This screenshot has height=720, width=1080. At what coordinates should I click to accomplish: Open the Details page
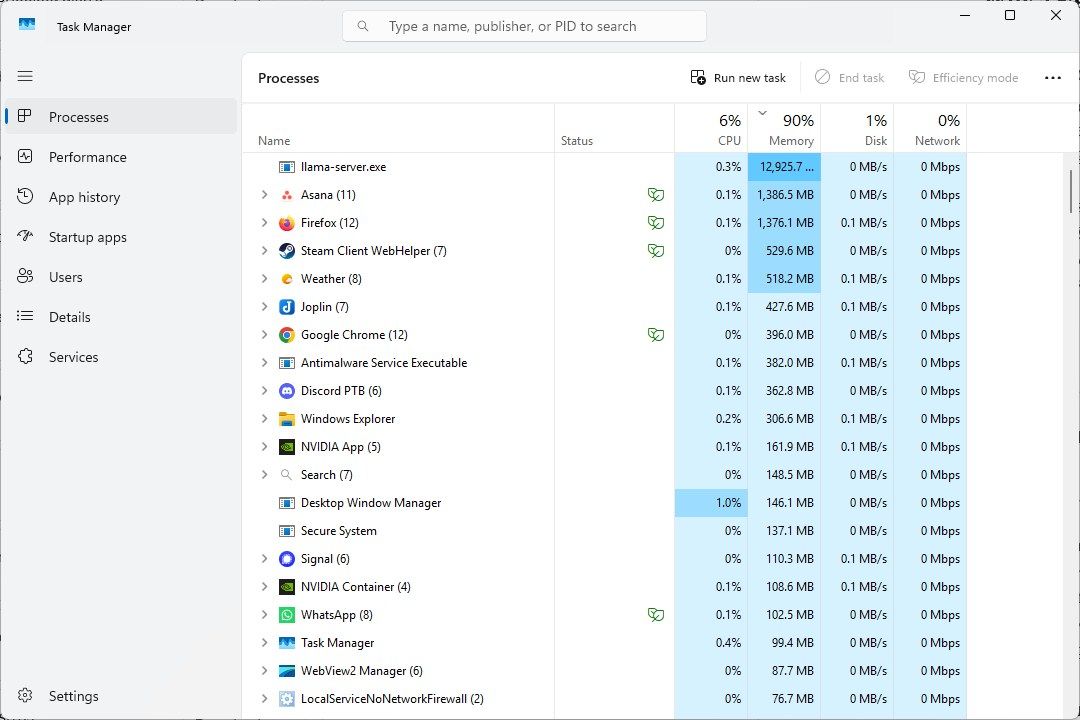click(x=121, y=316)
